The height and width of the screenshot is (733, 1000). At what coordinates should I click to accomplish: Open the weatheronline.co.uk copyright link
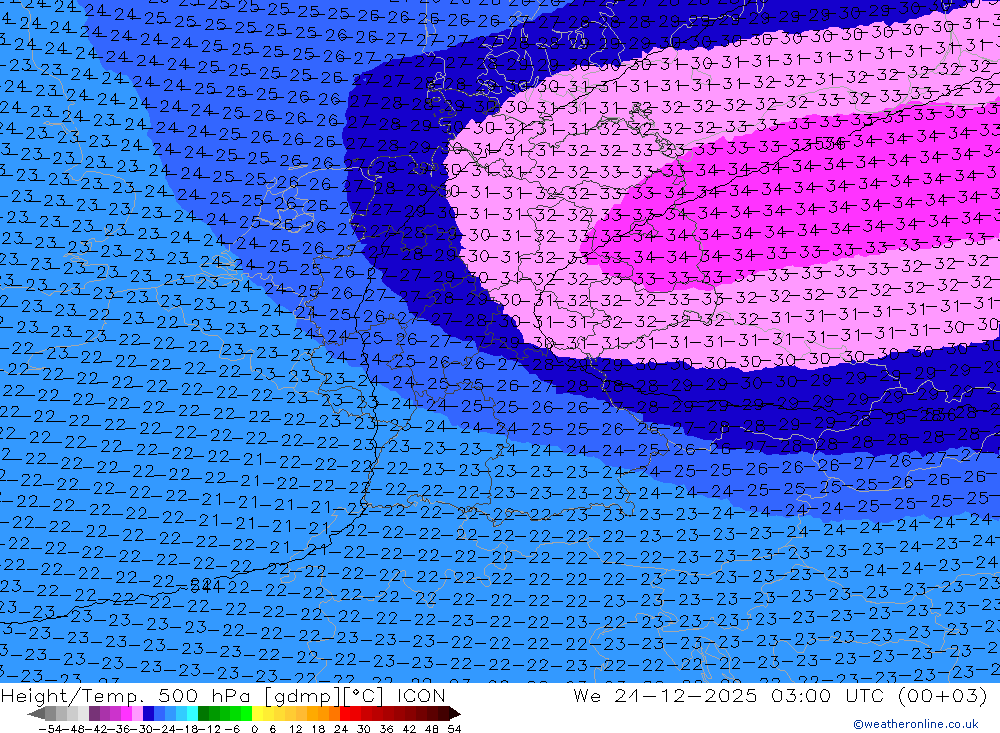point(916,724)
